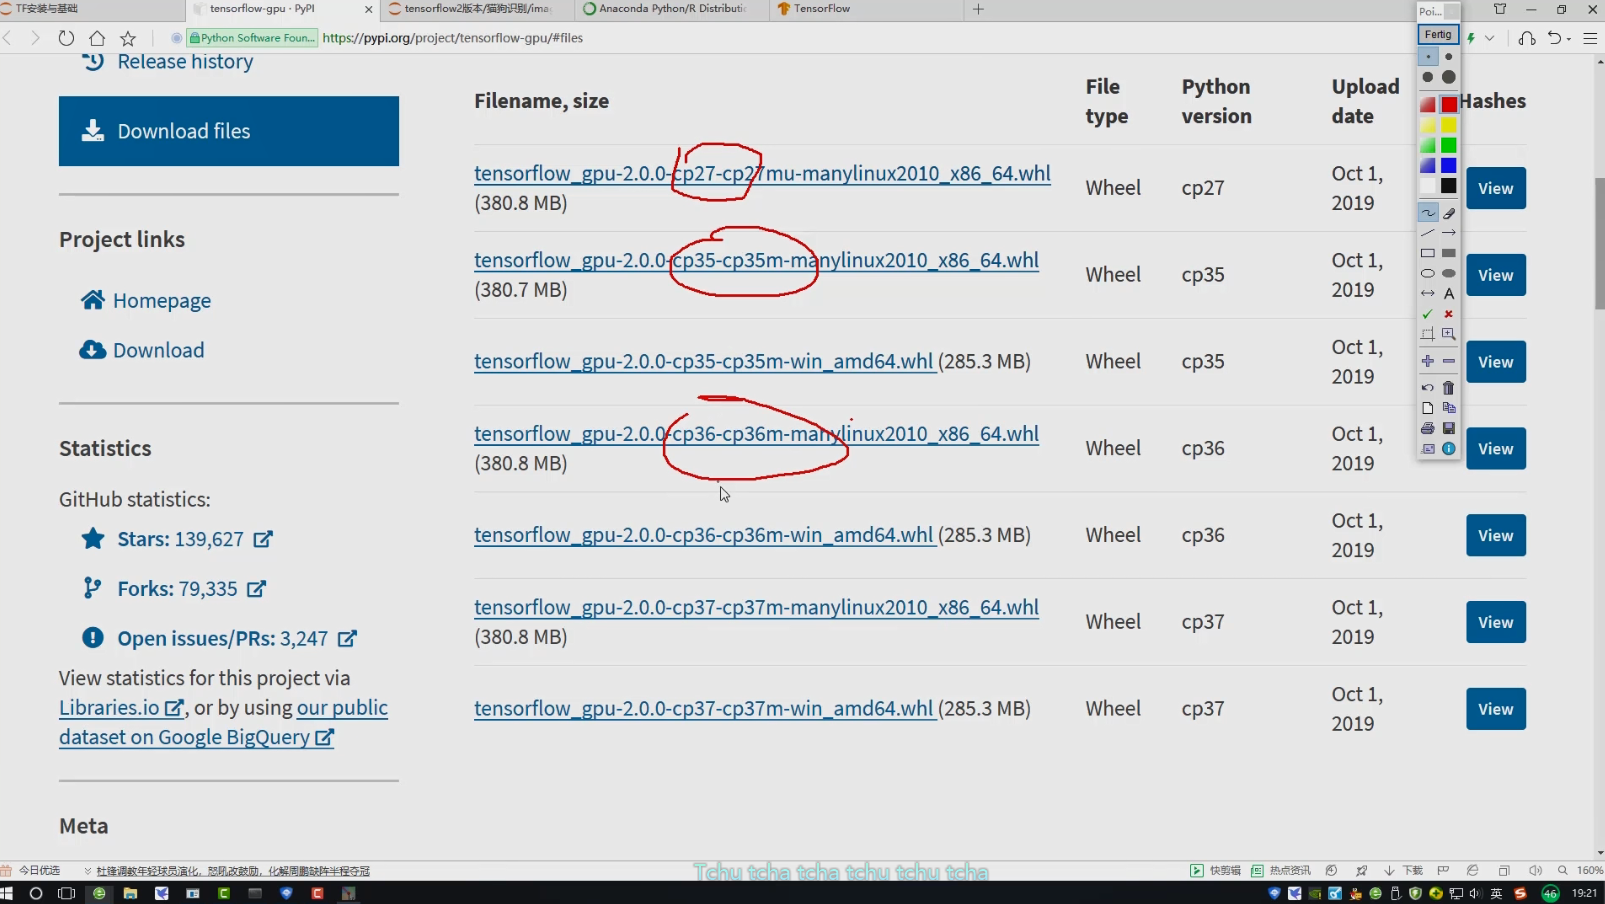Pick the text 'A' annotation tool
This screenshot has height=904, width=1605.
tap(1449, 293)
